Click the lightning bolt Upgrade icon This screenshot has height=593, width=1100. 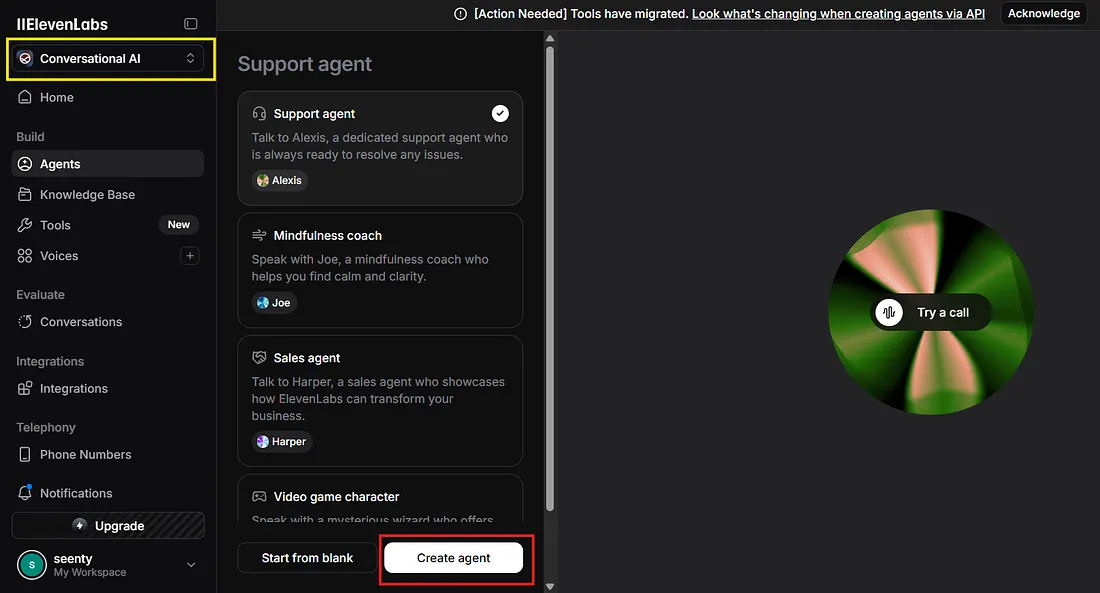point(80,526)
